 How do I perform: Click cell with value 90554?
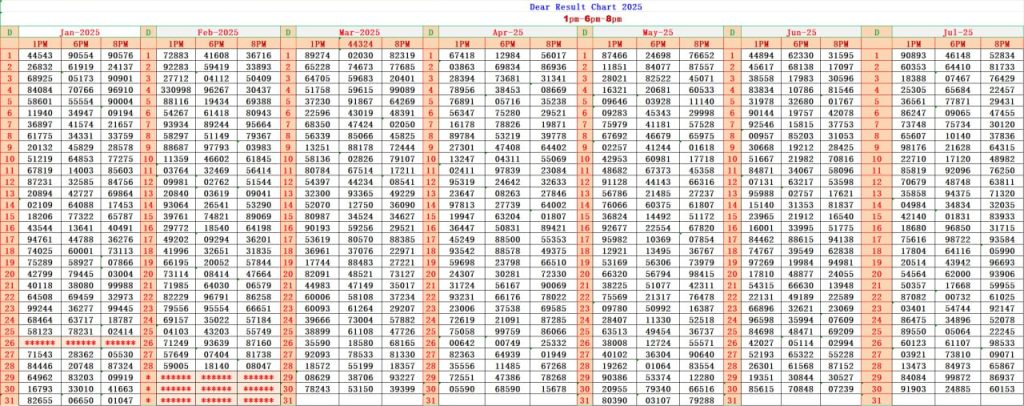pyautogui.click(x=81, y=55)
